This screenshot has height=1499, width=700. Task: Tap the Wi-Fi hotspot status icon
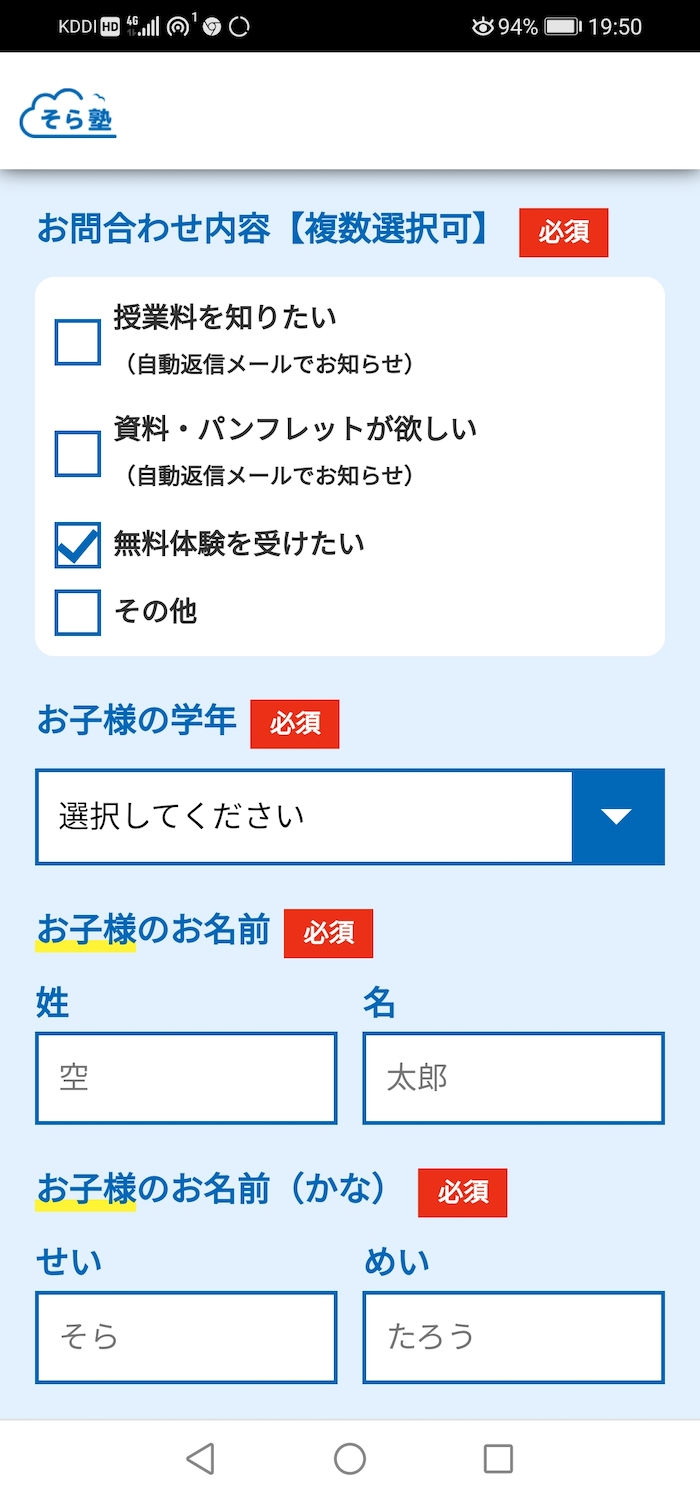[x=179, y=26]
